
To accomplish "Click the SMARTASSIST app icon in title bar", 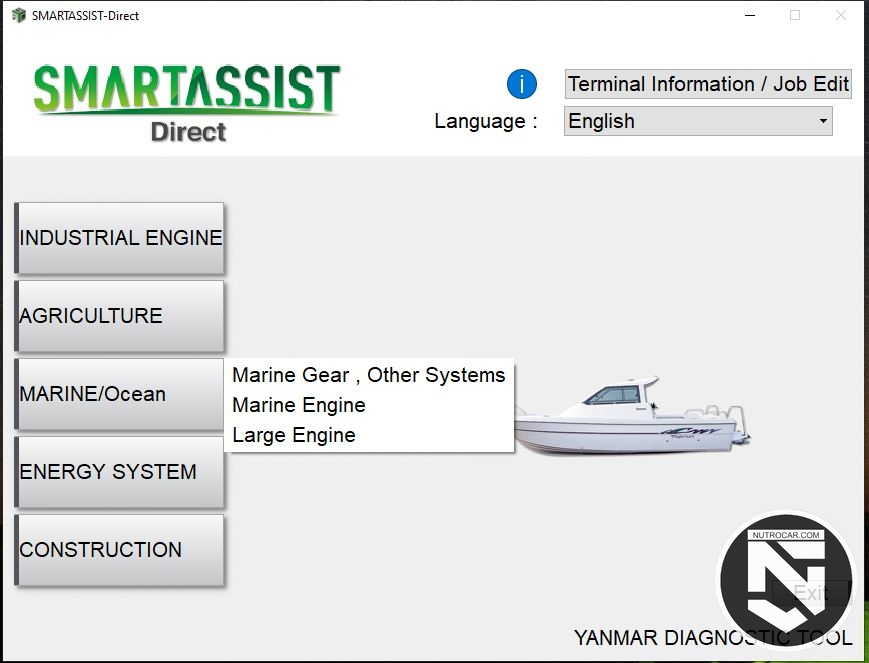I will 18,15.
